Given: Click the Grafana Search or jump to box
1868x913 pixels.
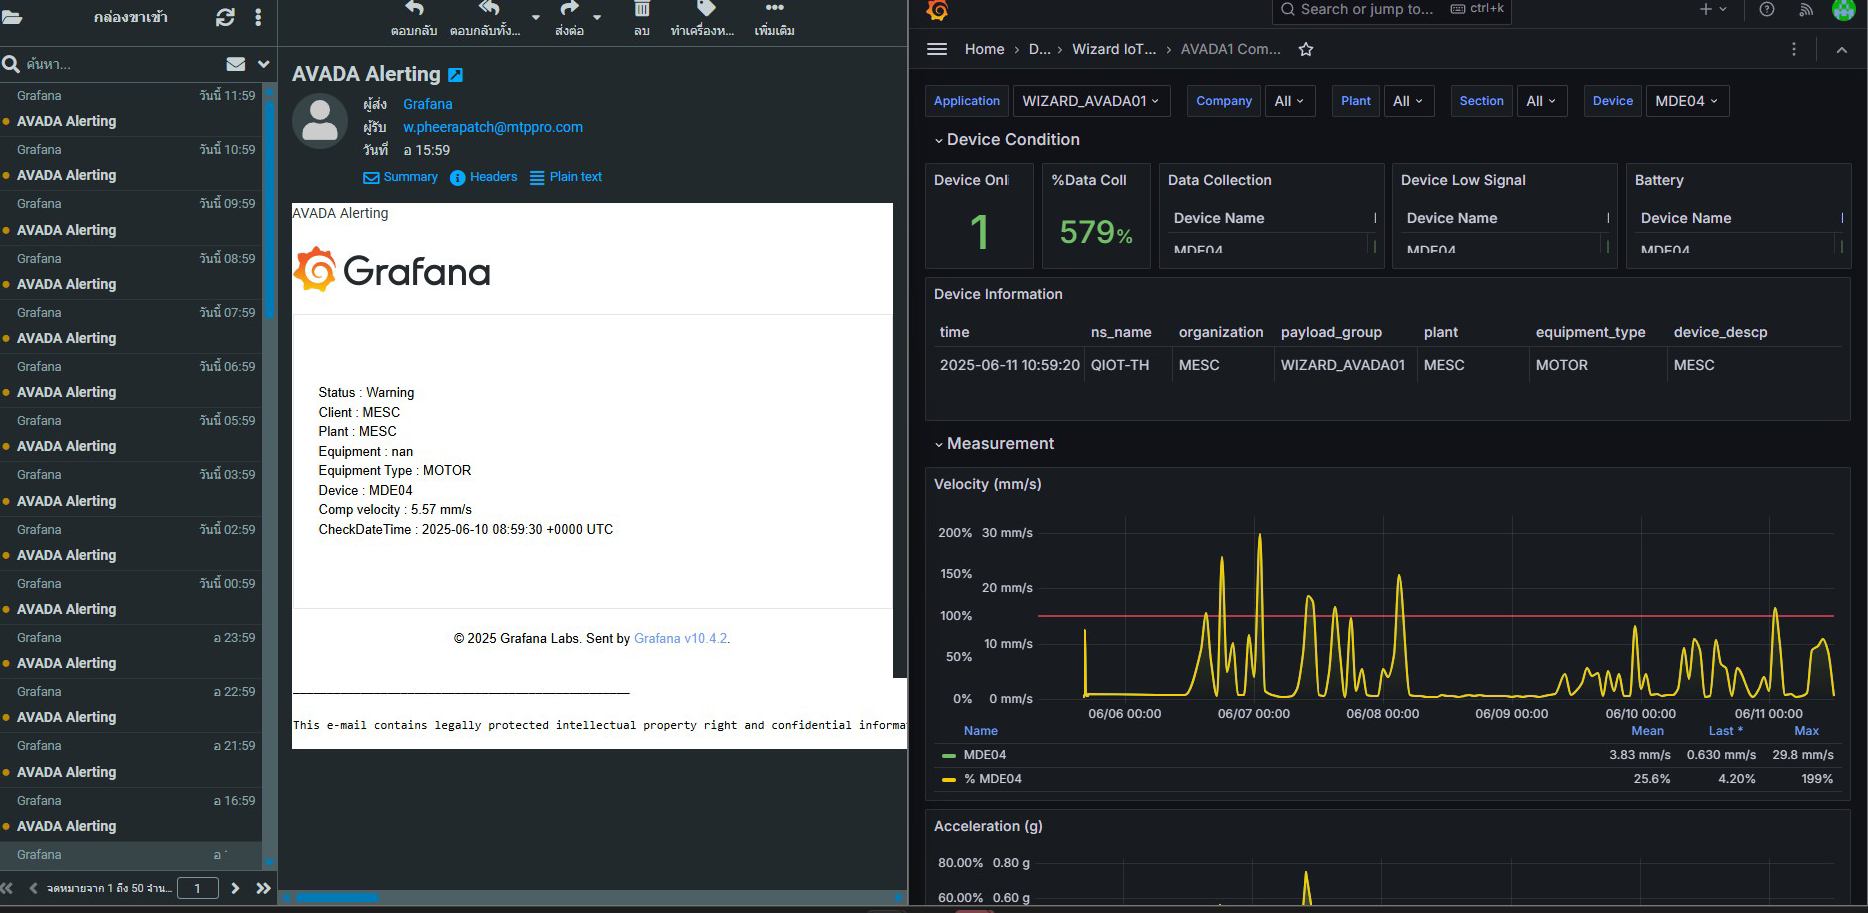Looking at the screenshot, I should pos(1391,10).
